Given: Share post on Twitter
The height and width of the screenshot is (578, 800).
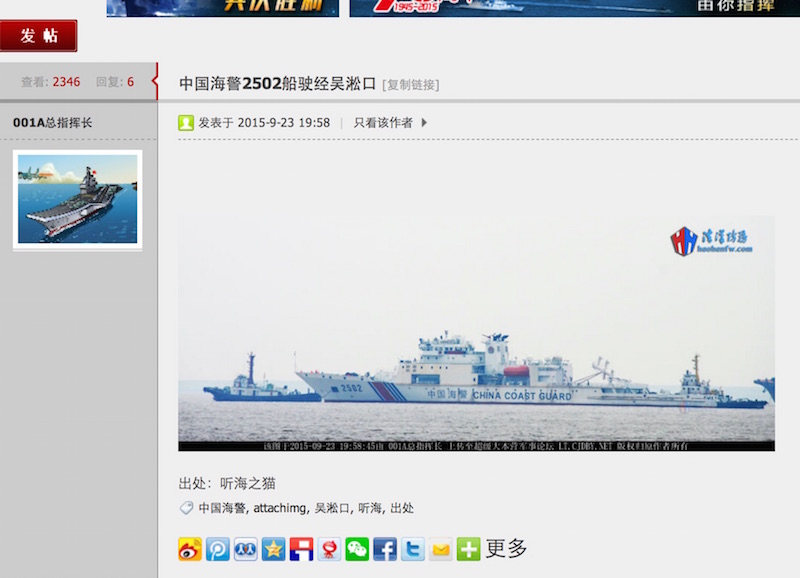Looking at the screenshot, I should (413, 549).
